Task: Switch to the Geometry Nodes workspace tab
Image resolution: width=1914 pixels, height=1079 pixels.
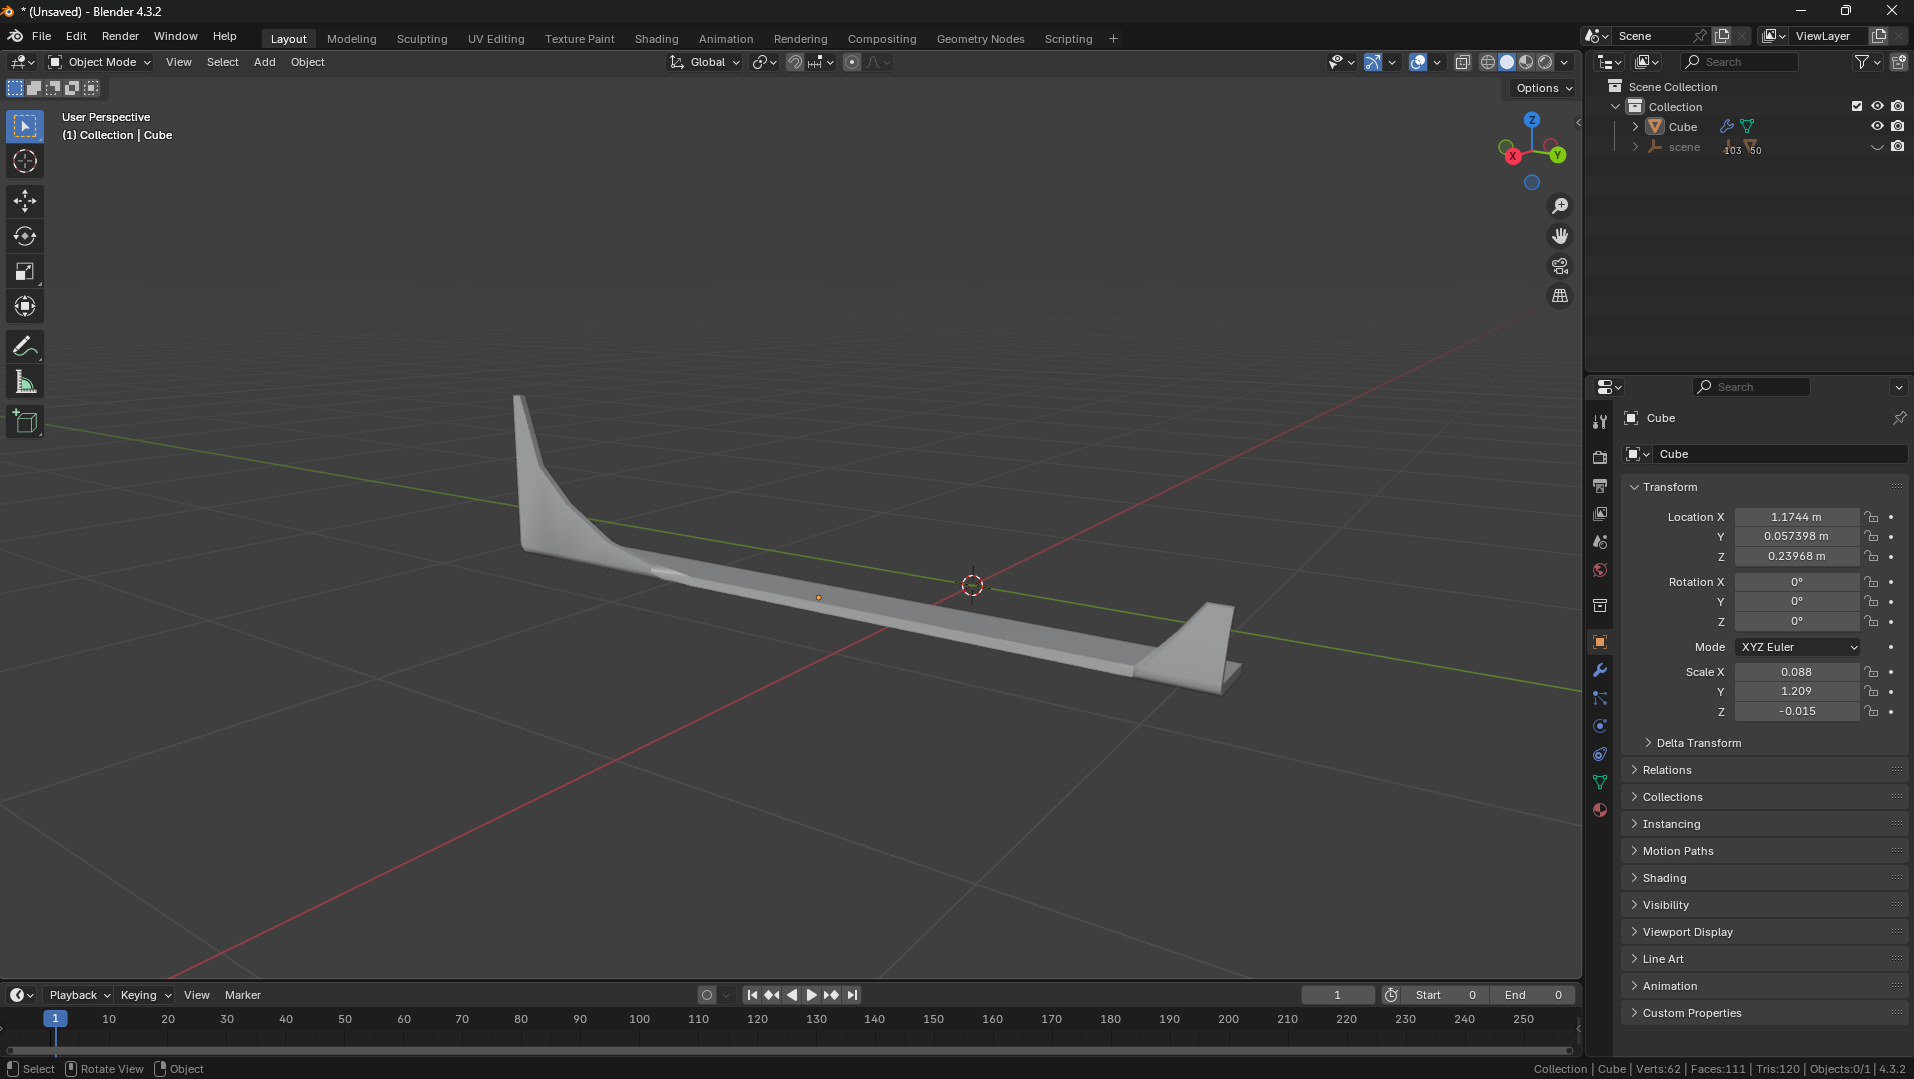Action: point(980,39)
